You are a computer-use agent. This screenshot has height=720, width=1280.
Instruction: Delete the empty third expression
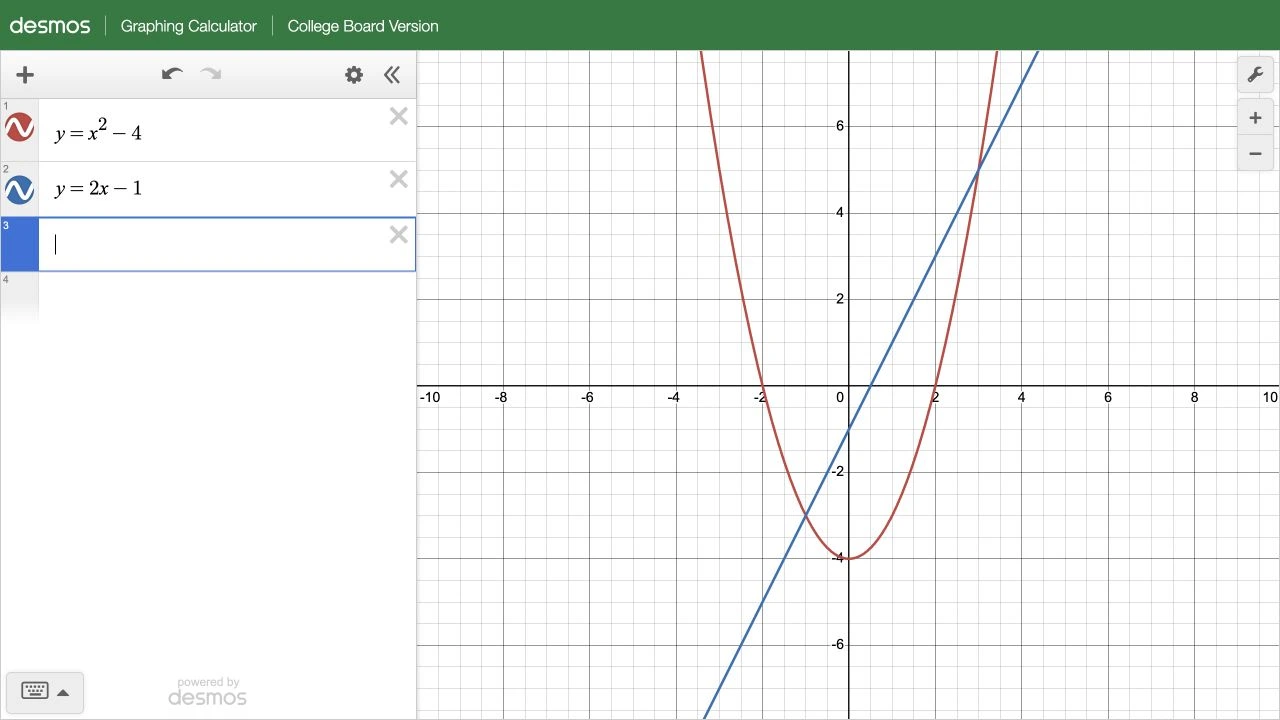(x=399, y=235)
